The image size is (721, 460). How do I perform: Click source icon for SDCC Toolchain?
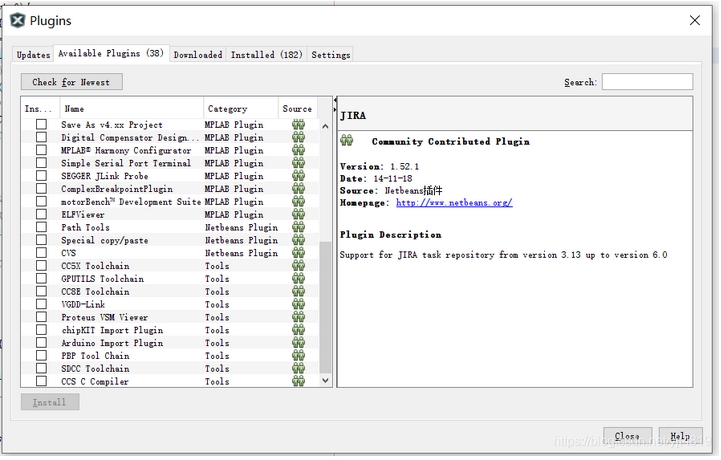click(x=298, y=369)
